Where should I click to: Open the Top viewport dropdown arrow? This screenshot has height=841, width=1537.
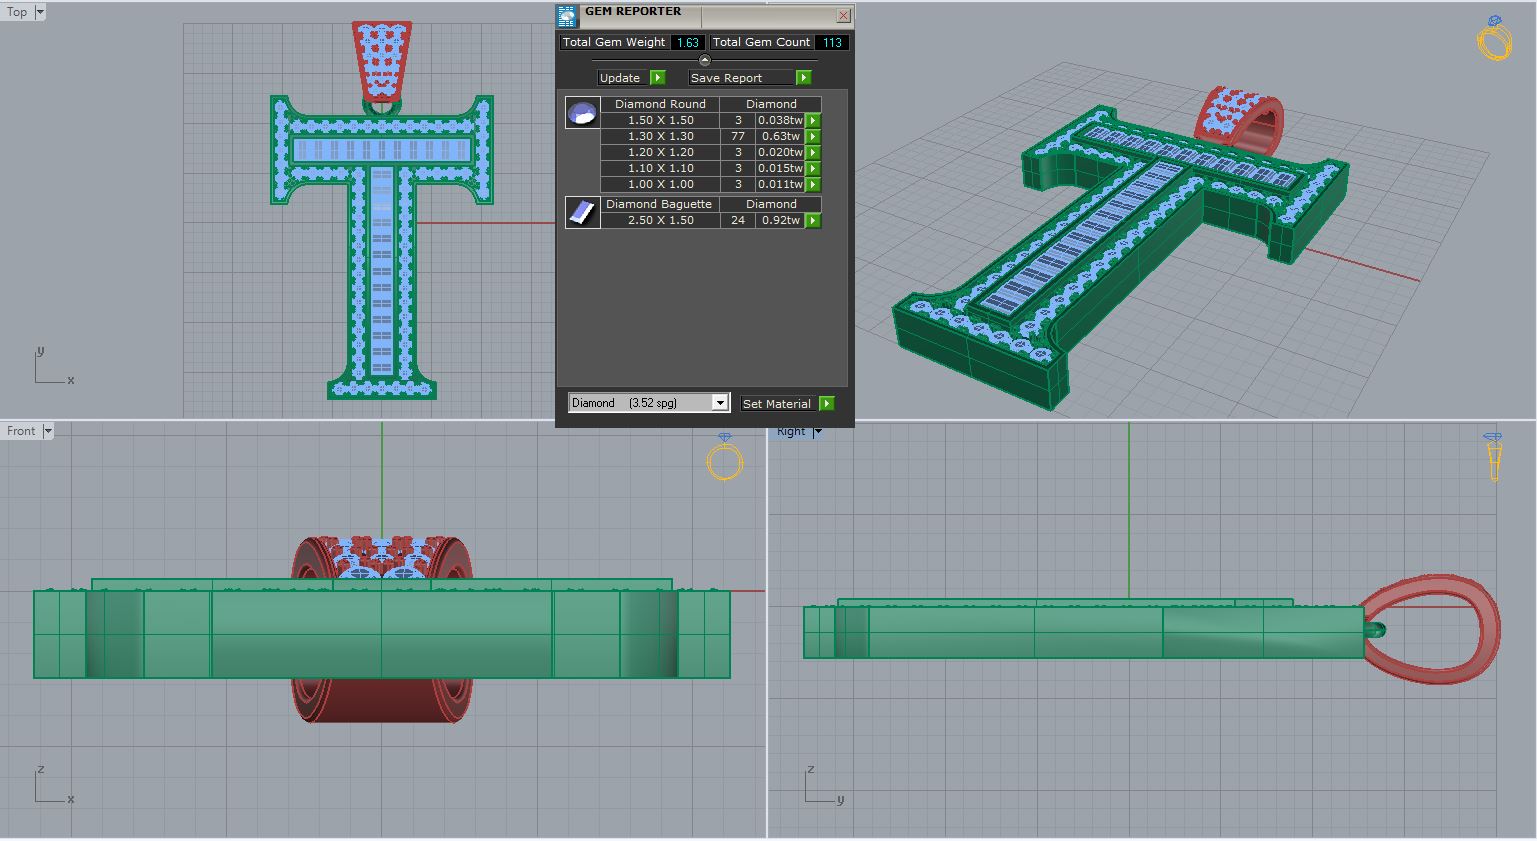(x=40, y=12)
